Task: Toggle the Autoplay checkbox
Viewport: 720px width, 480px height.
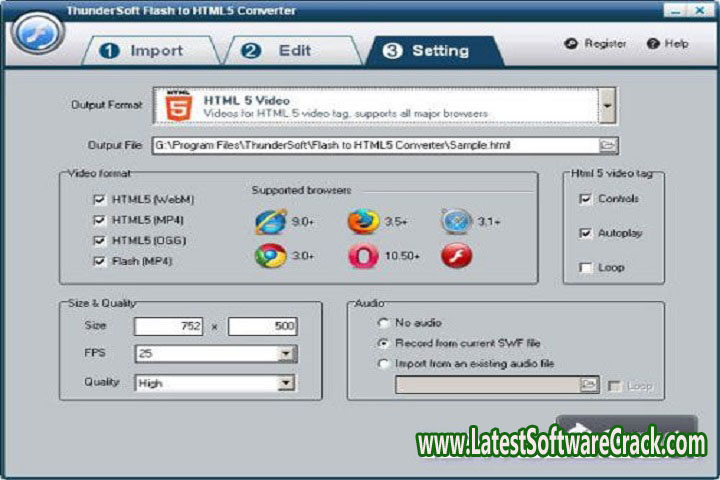Action: pos(585,233)
